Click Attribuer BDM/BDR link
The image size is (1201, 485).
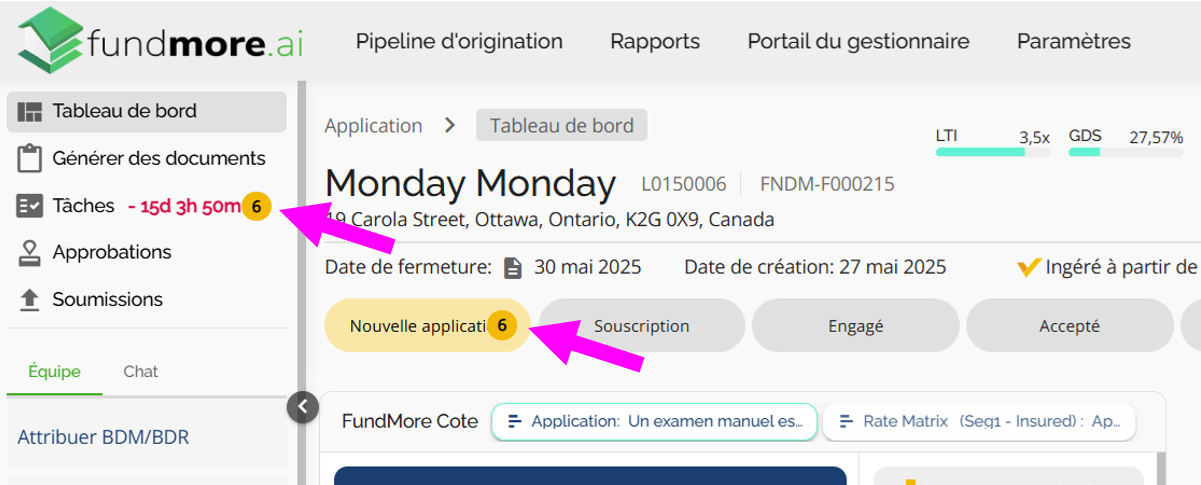pyautogui.click(x=103, y=437)
